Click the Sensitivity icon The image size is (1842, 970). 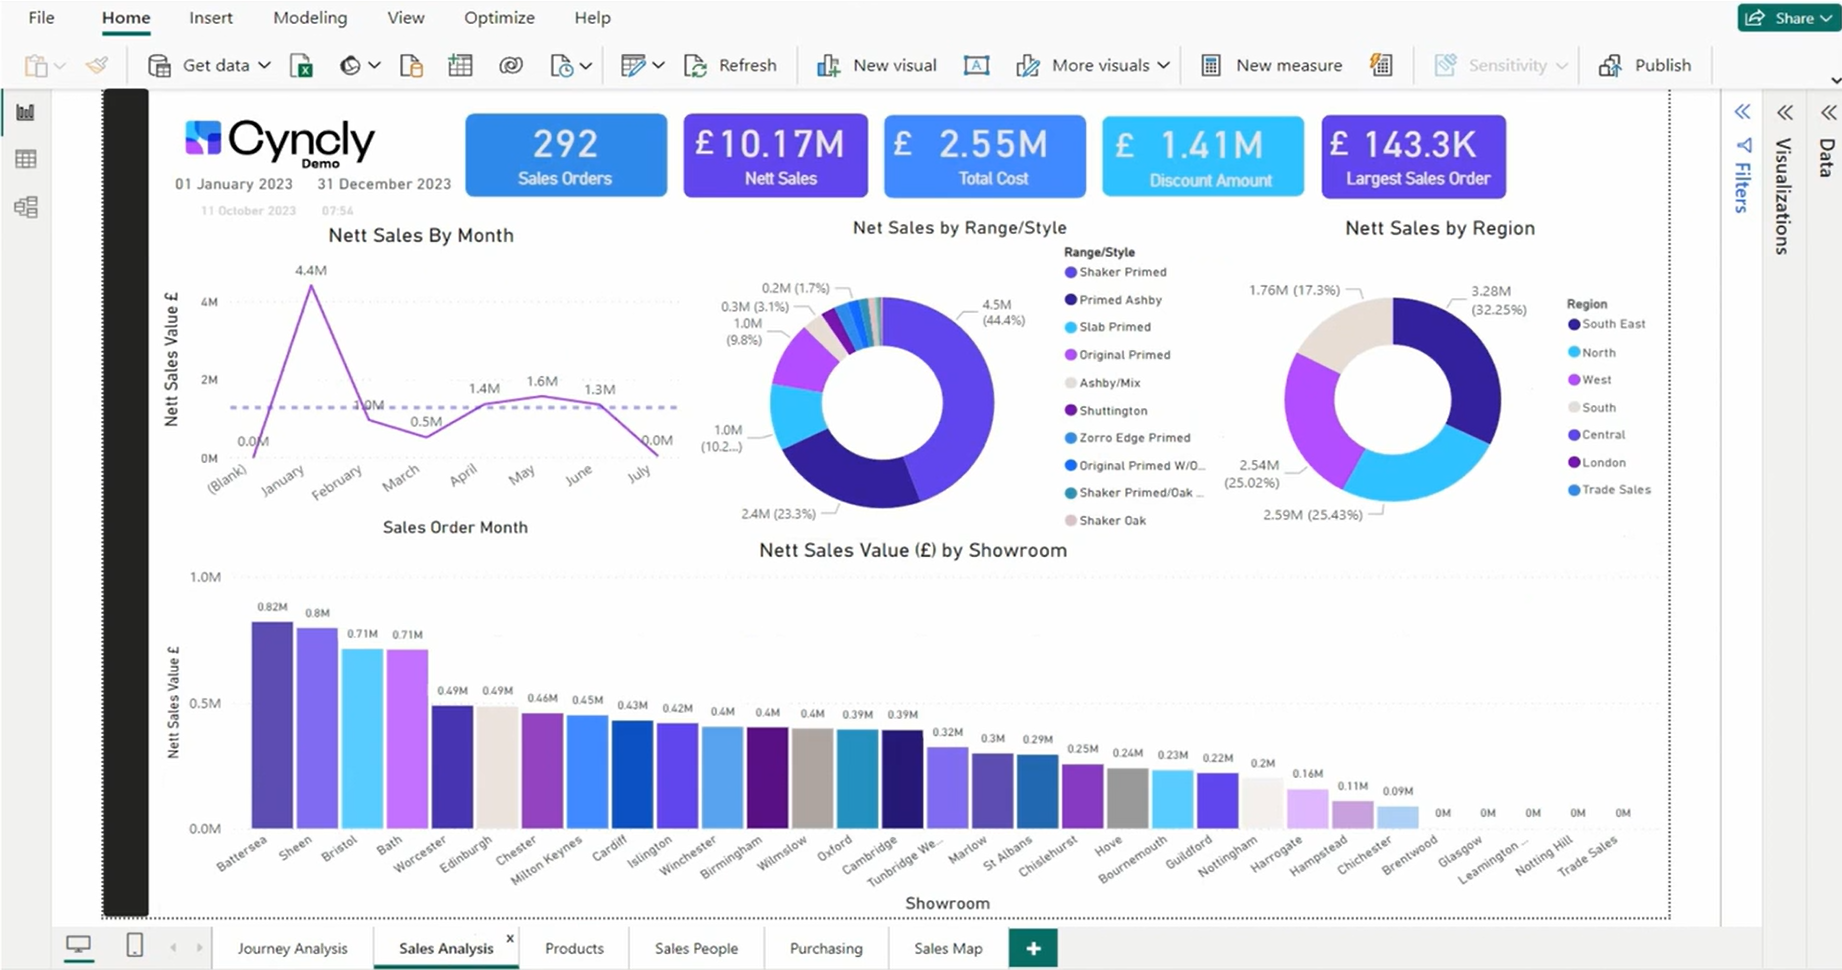point(1445,66)
